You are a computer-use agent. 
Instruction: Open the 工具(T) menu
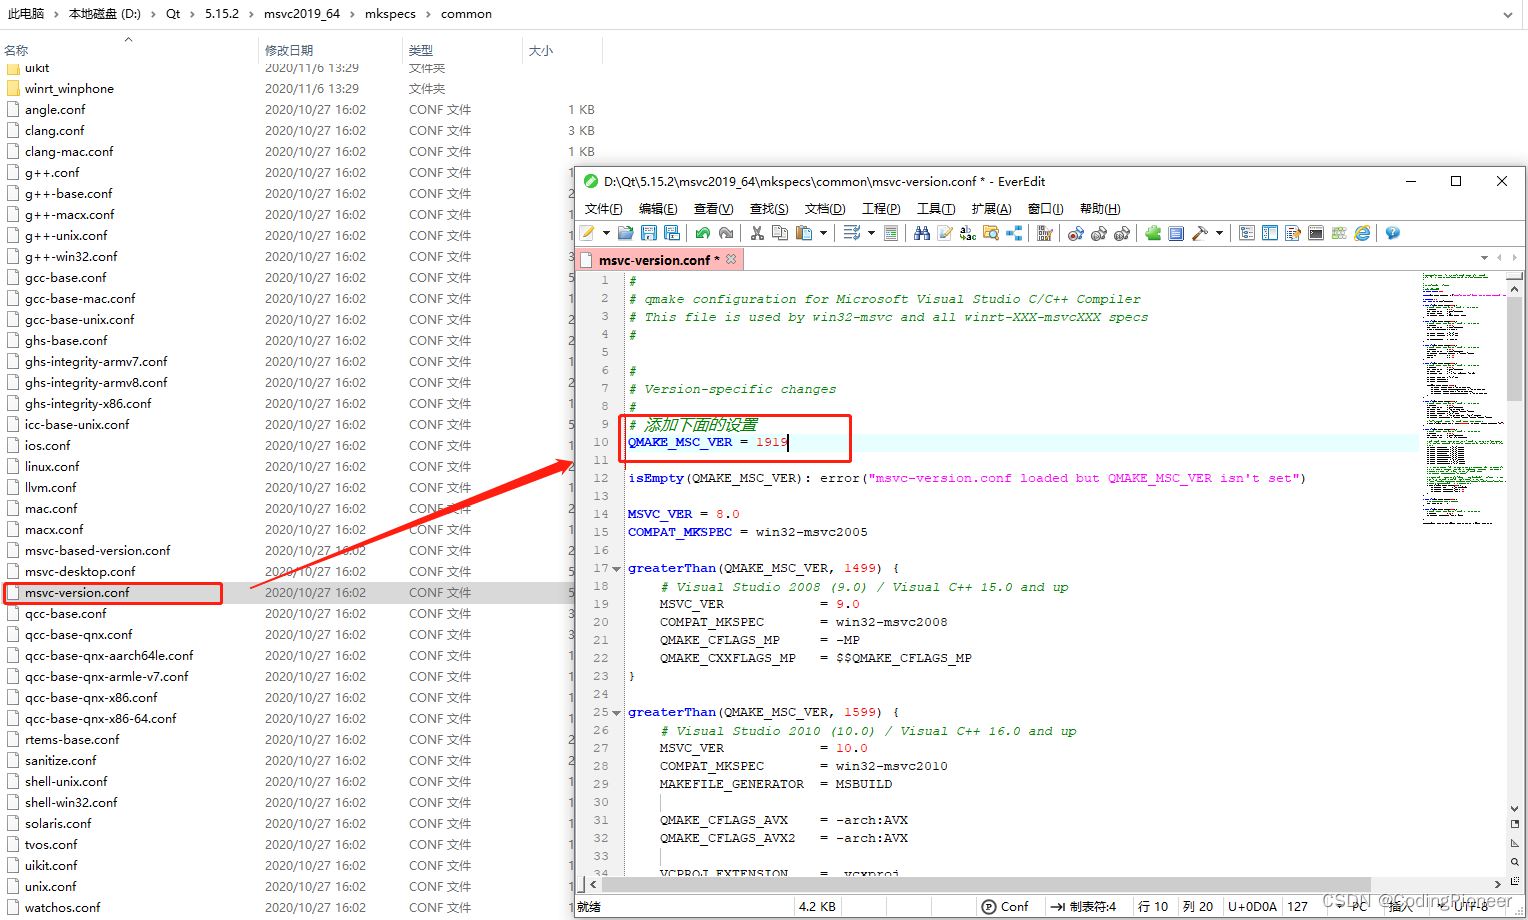(936, 208)
